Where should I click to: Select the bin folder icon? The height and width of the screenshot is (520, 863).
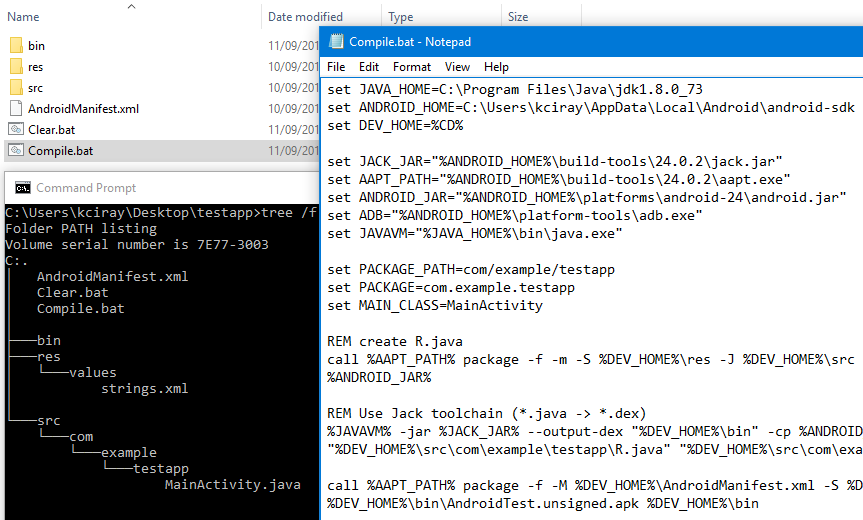(x=17, y=46)
